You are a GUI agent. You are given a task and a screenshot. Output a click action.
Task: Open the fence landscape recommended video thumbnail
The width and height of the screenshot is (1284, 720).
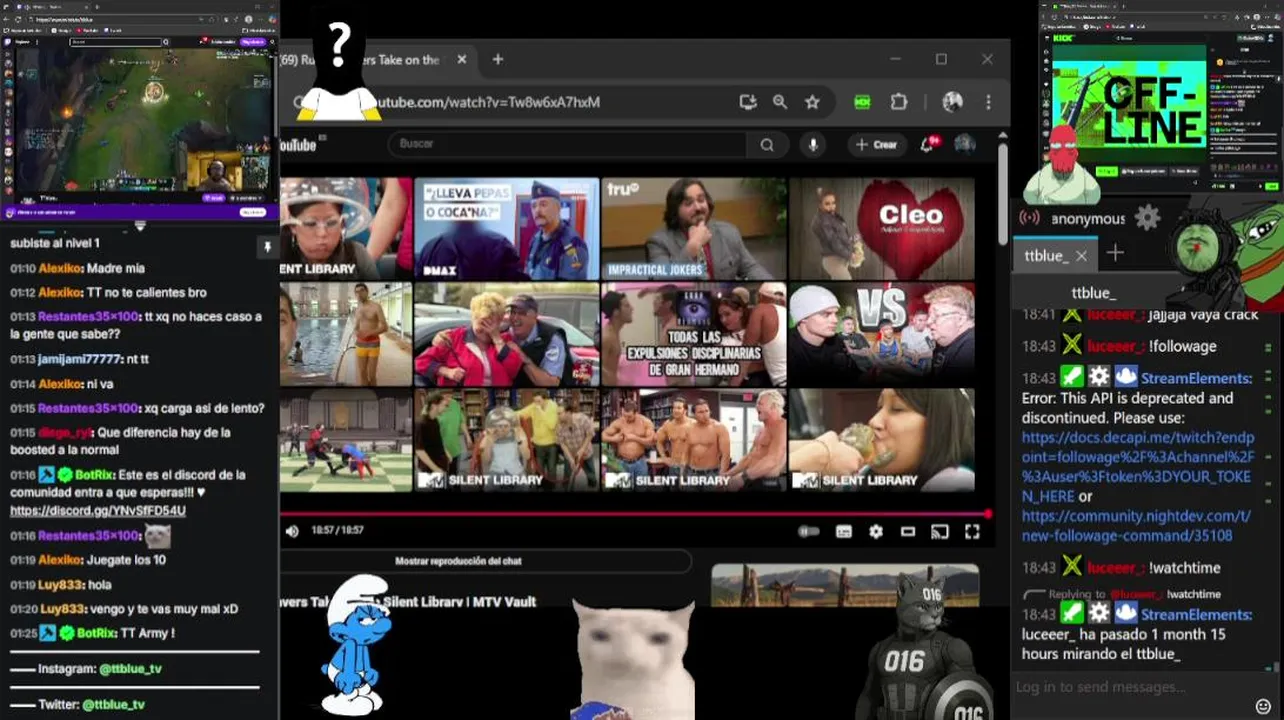845,585
